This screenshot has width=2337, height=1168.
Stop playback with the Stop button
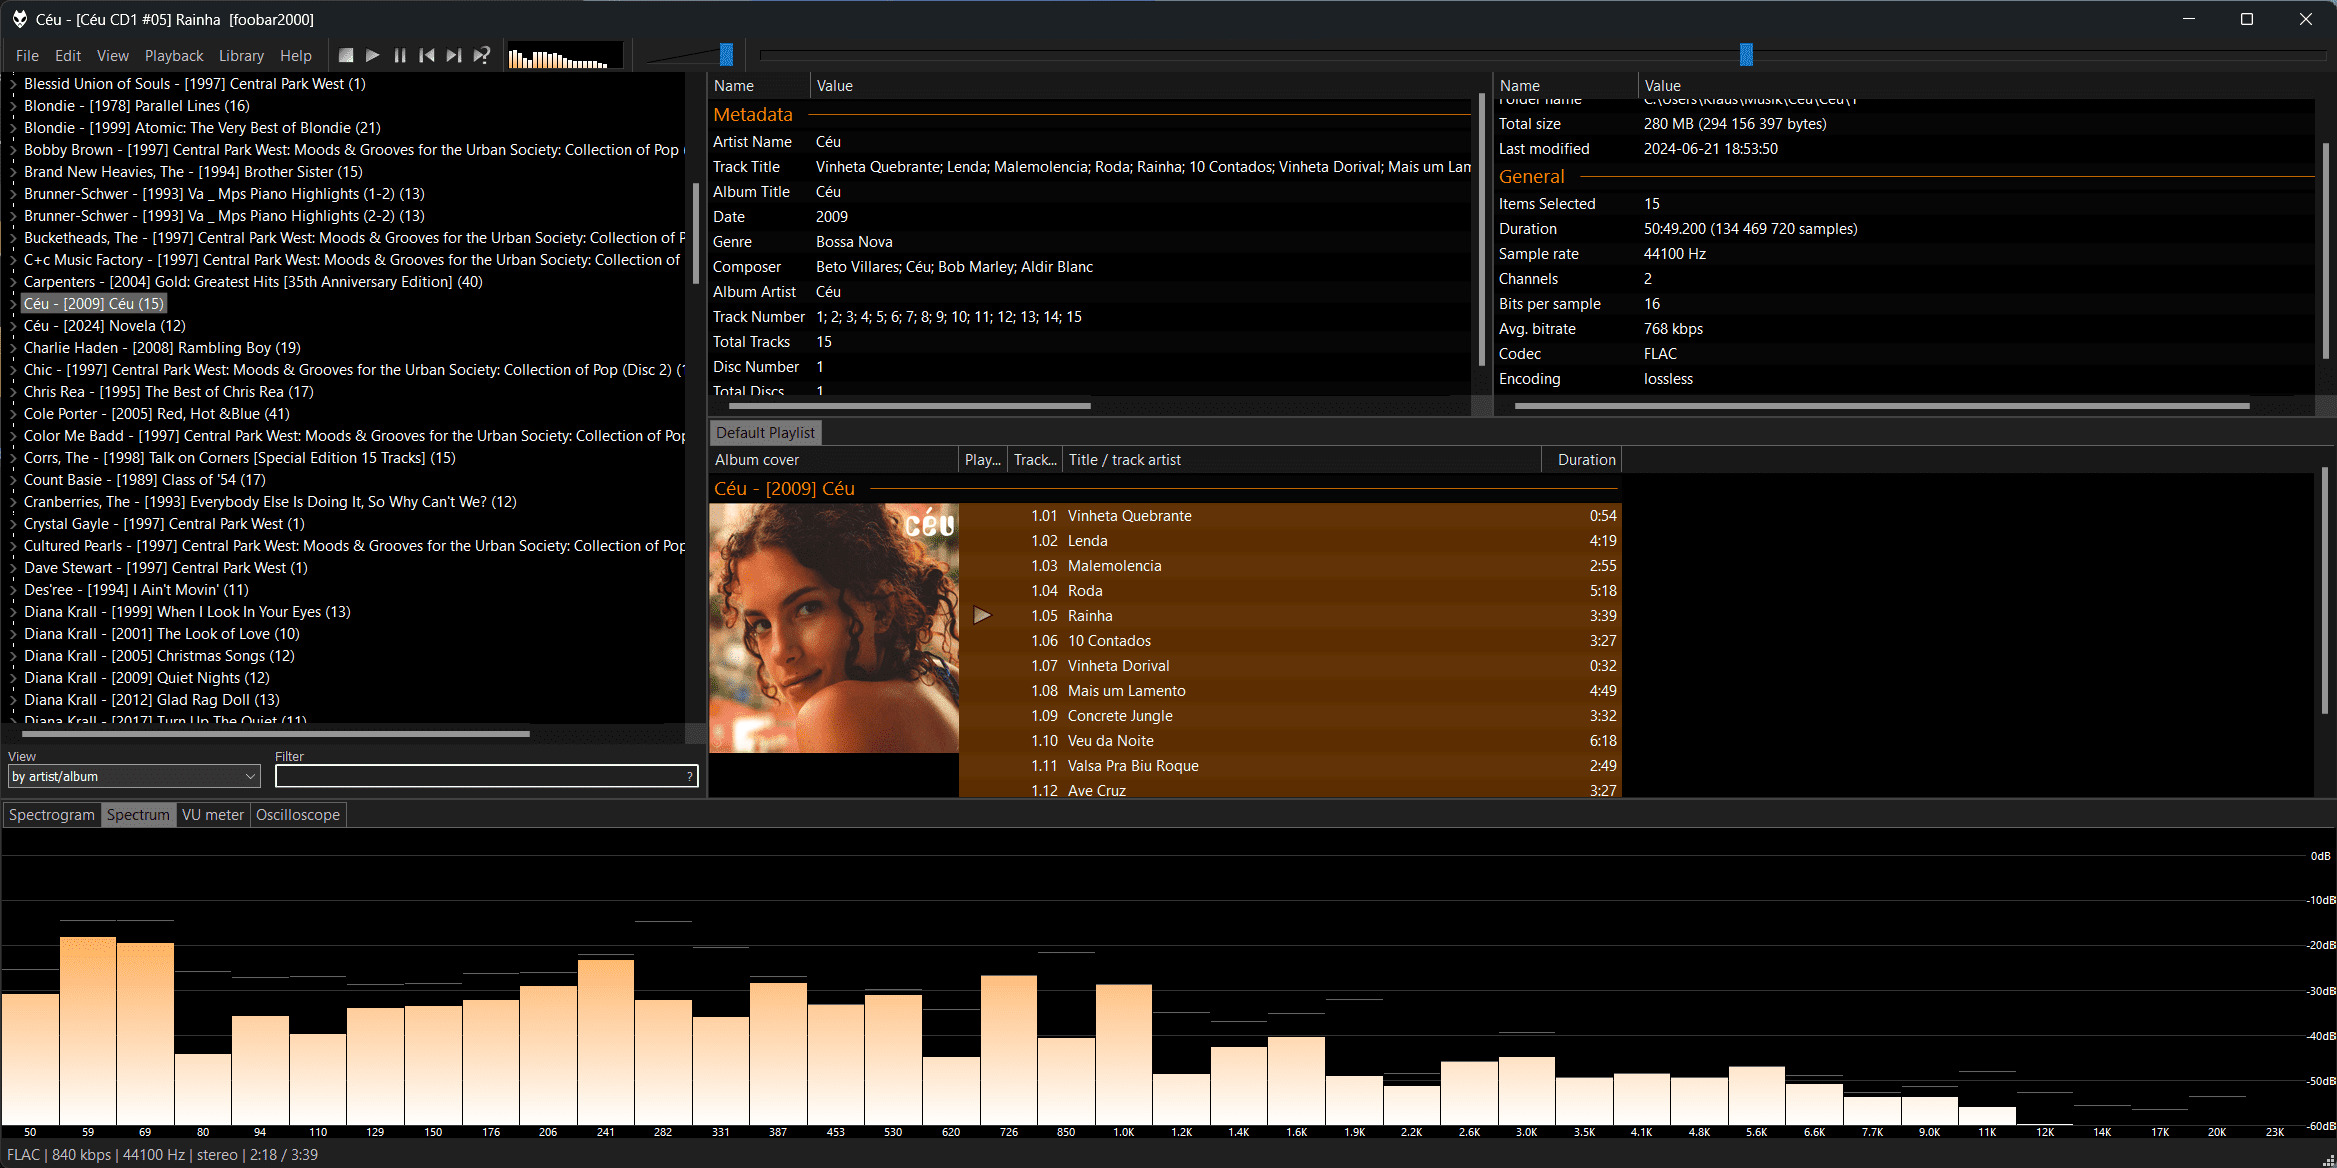(346, 56)
